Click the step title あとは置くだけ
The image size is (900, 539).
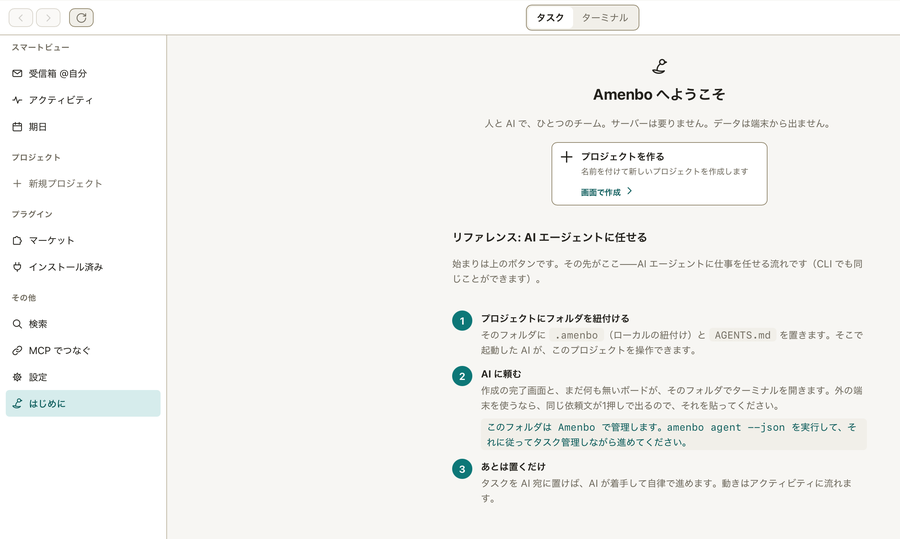pos(513,467)
